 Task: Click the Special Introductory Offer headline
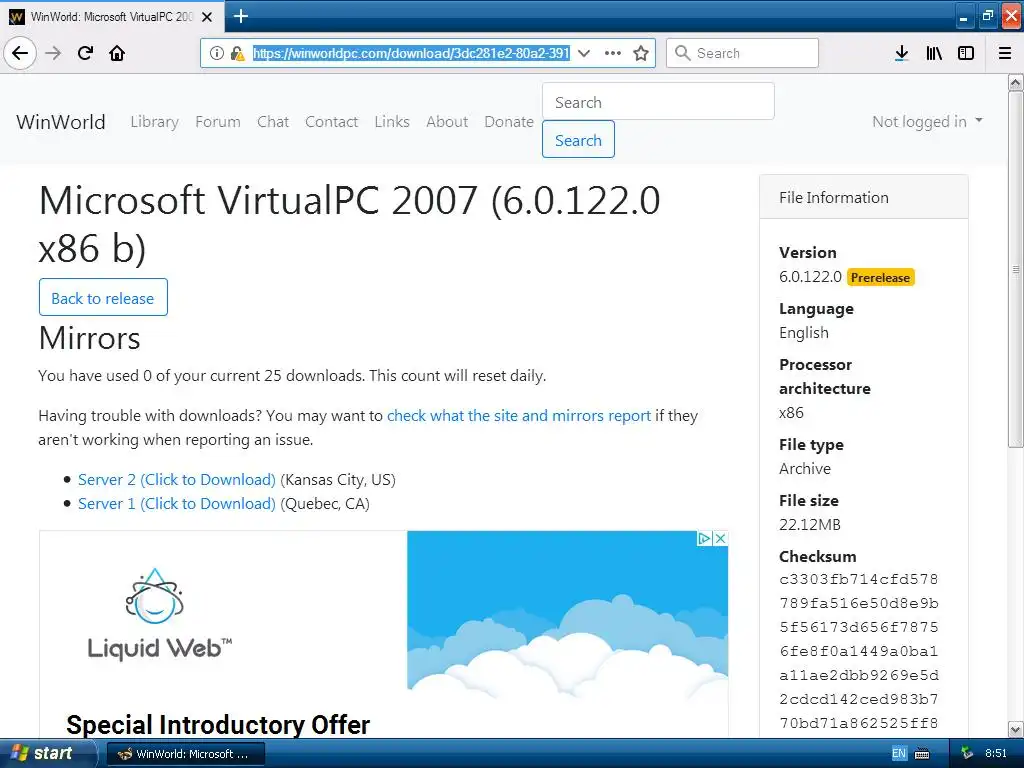point(218,725)
